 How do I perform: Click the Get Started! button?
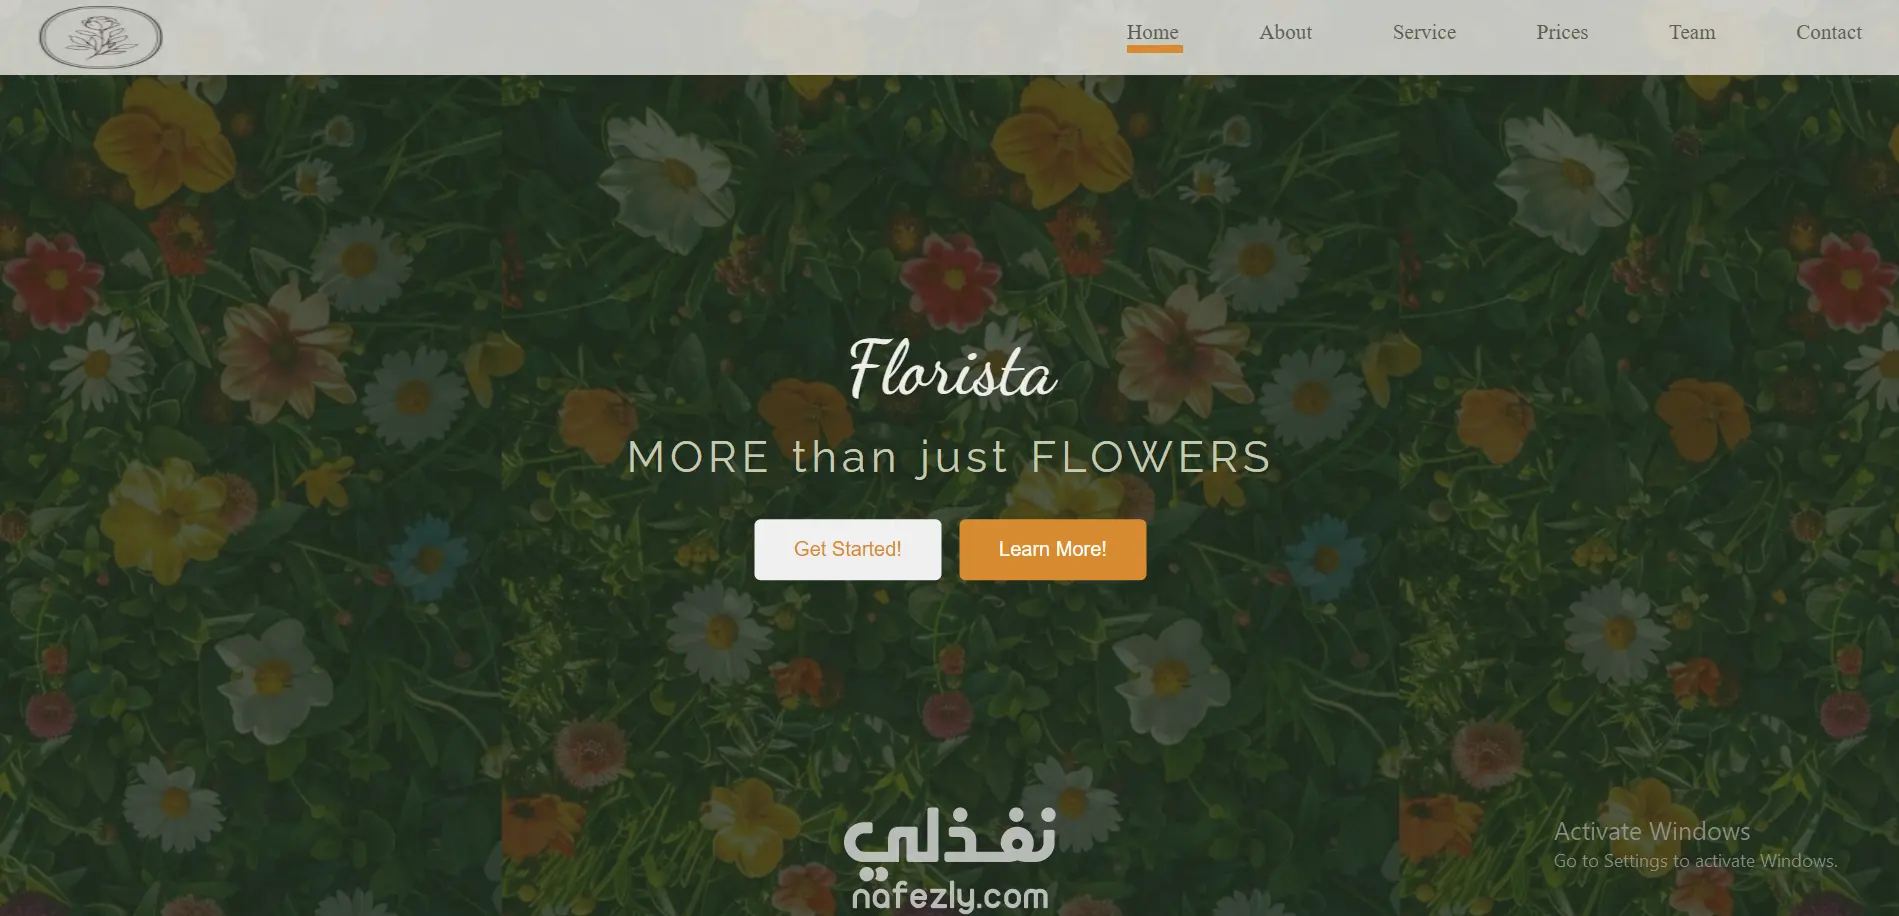(848, 549)
